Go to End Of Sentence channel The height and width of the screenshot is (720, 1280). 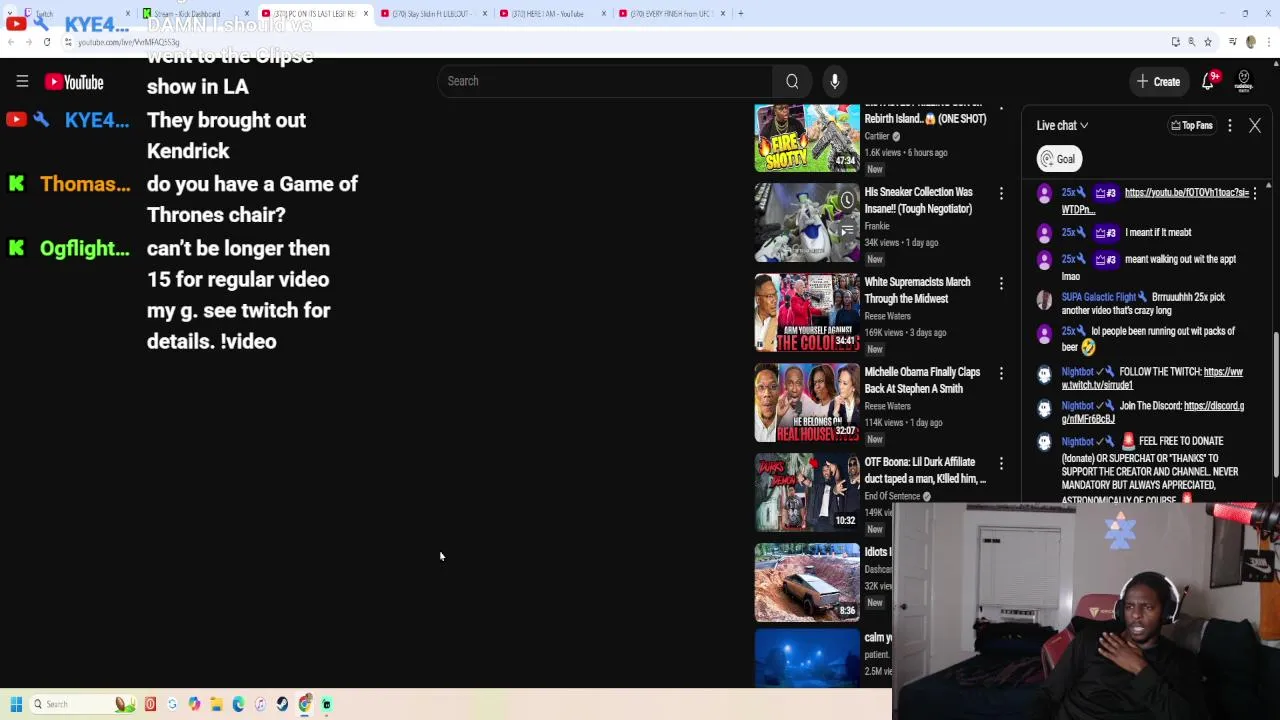(x=892, y=496)
